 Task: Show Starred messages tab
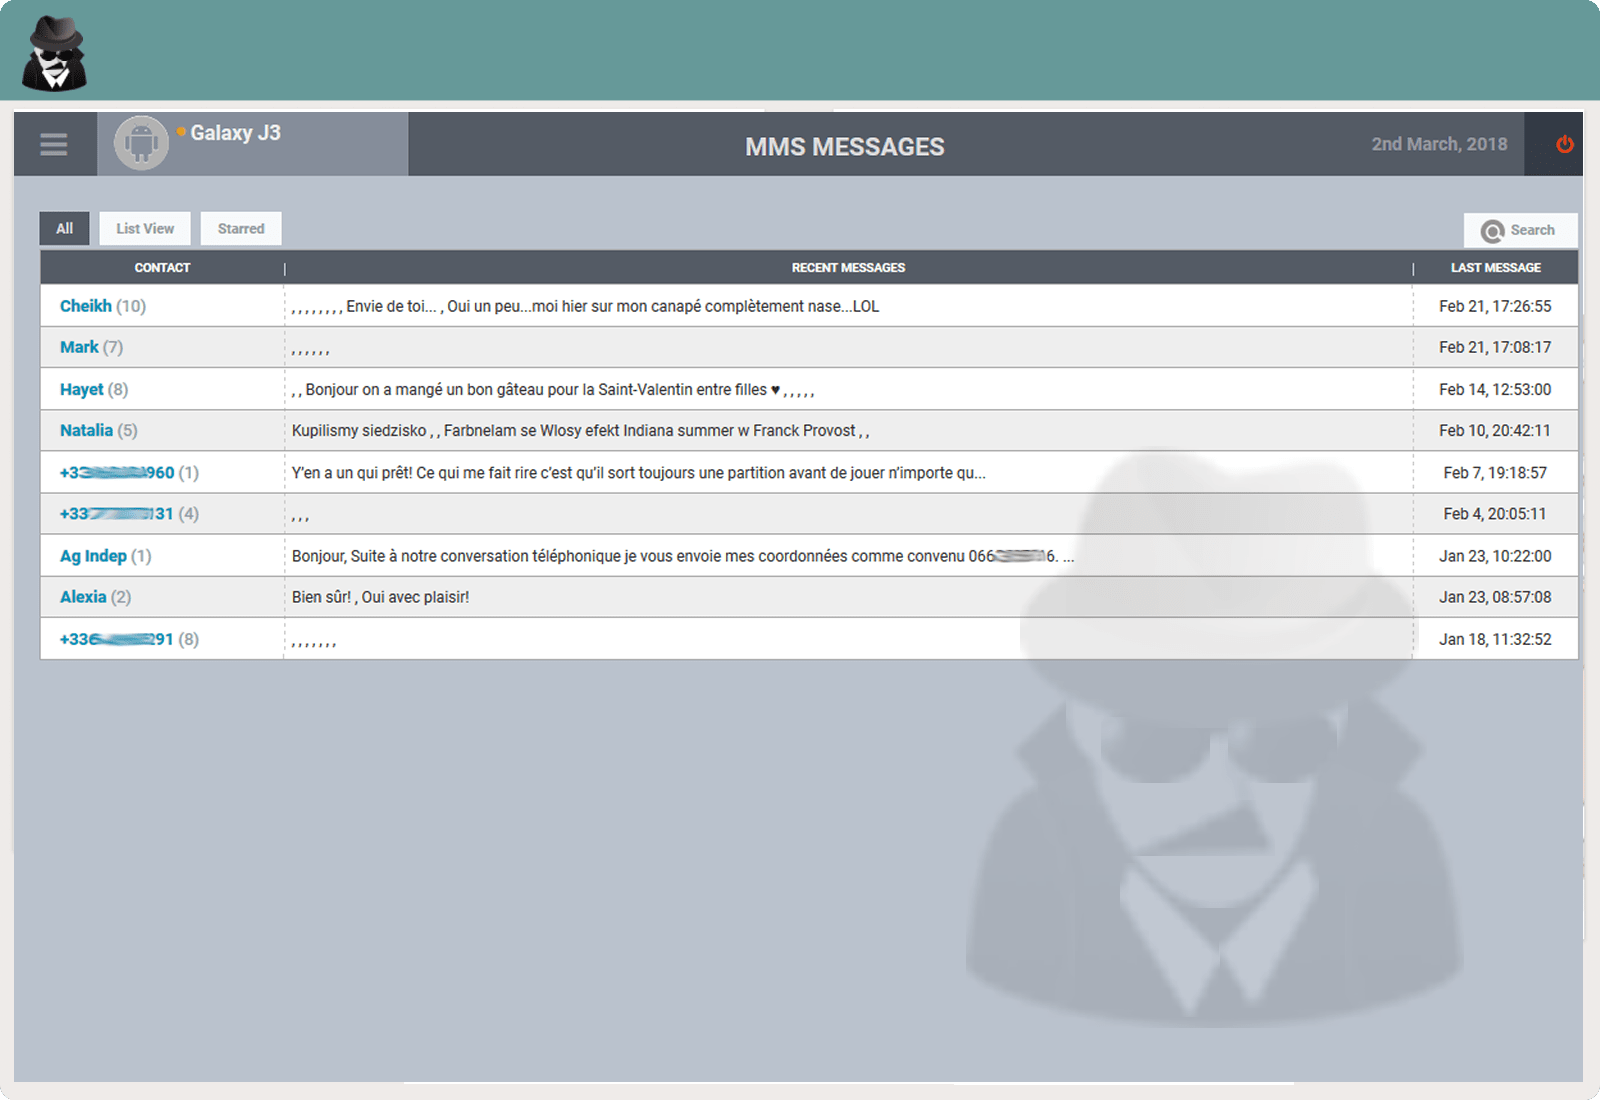tap(241, 229)
